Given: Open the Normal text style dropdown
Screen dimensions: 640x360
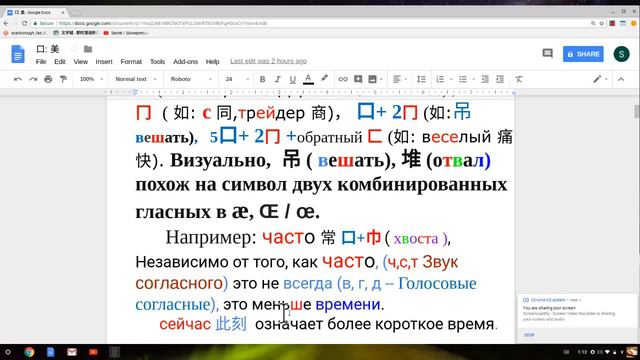Looking at the screenshot, I should tap(136, 79).
